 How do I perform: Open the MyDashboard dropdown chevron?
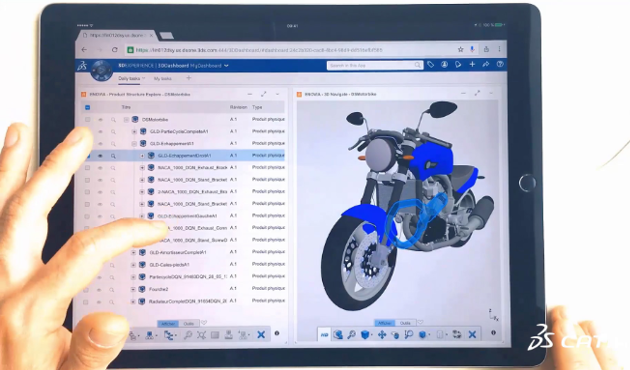click(x=227, y=65)
